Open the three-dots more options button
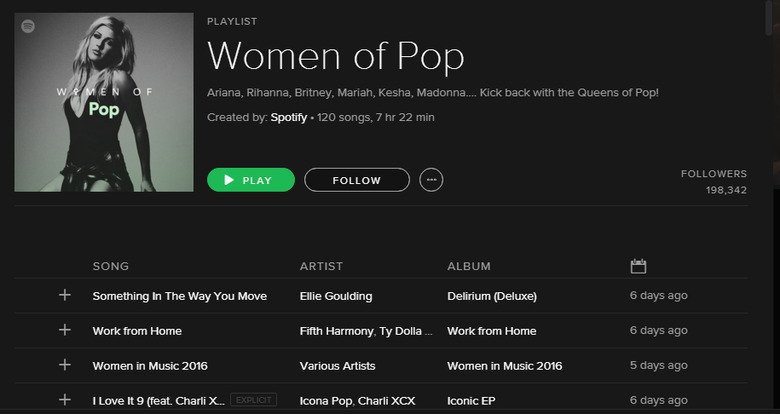 [431, 180]
